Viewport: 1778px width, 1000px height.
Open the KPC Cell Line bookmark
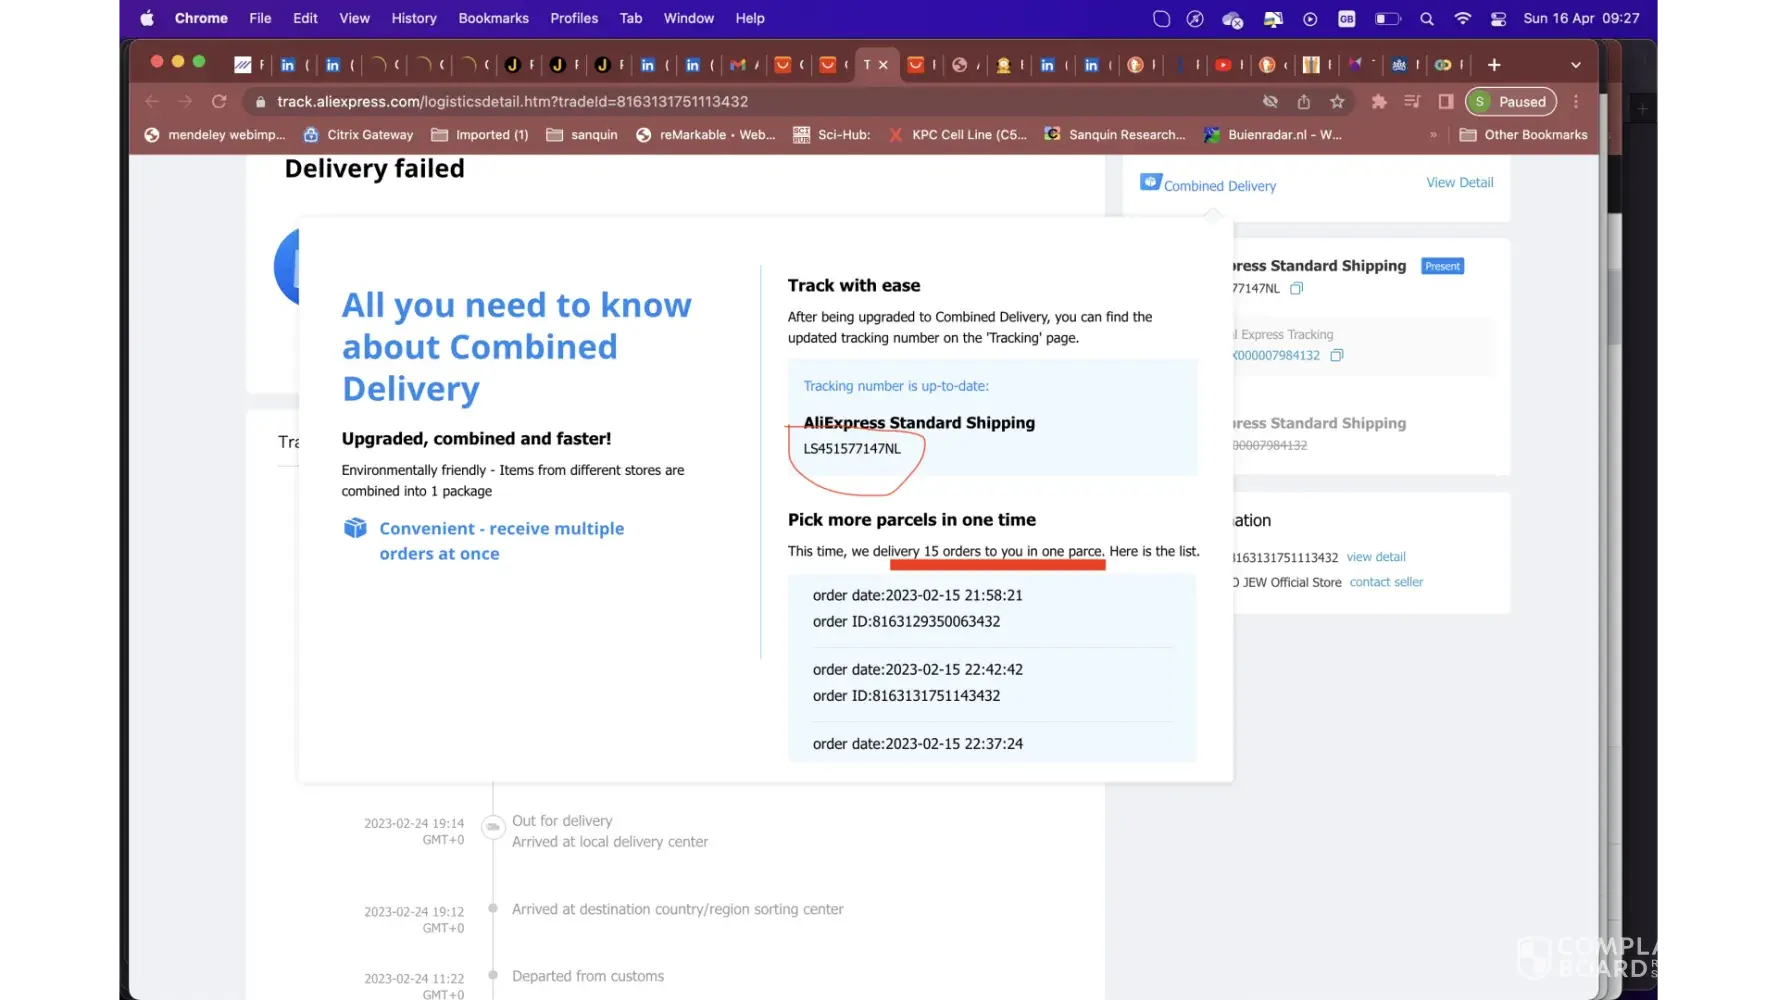pyautogui.click(x=957, y=135)
